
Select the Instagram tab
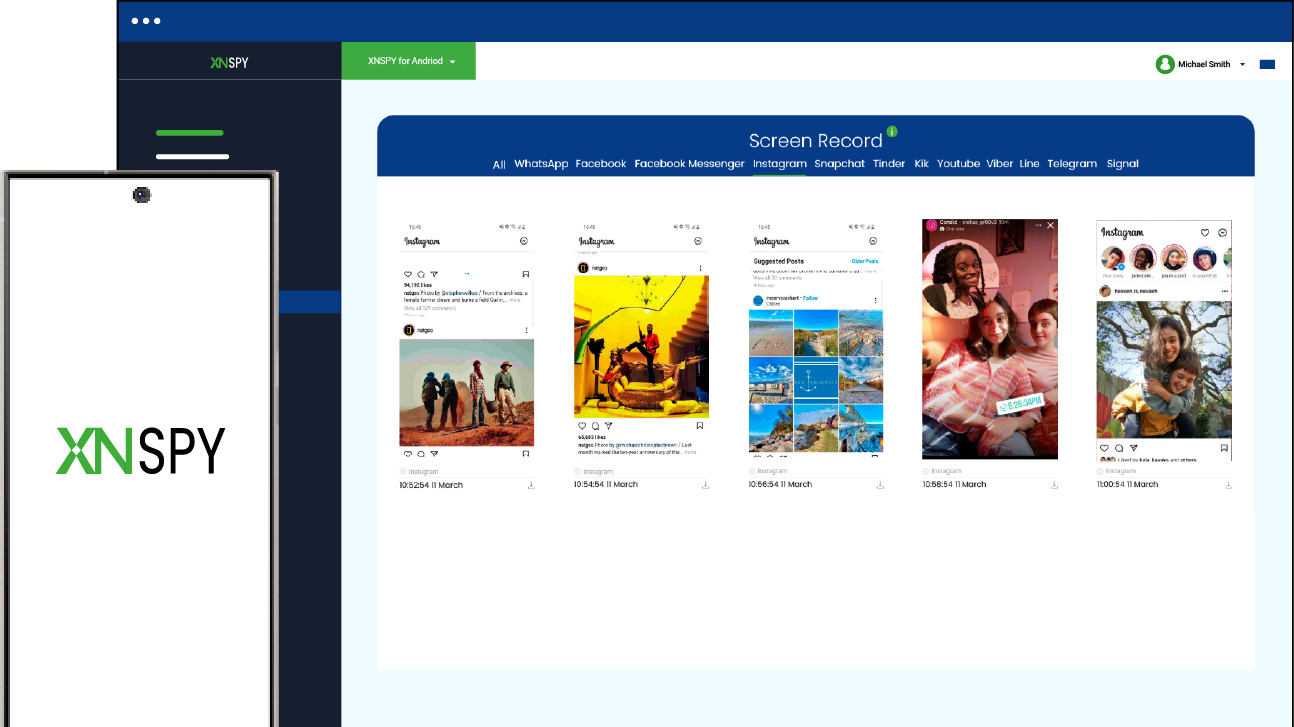point(780,164)
